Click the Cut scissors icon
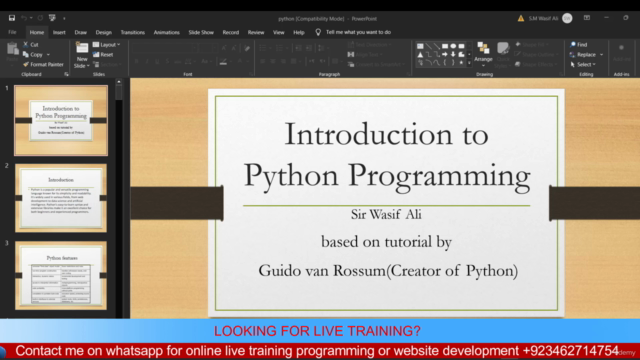The image size is (640, 360). tap(26, 44)
